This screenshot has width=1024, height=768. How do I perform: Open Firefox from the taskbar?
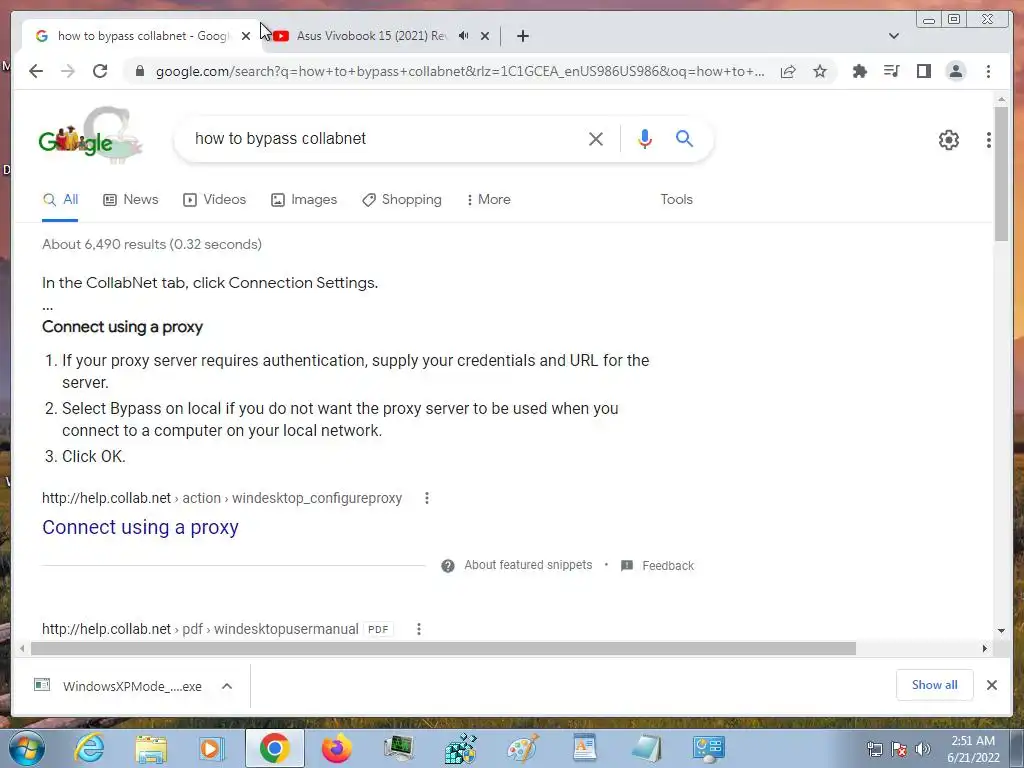pos(336,748)
